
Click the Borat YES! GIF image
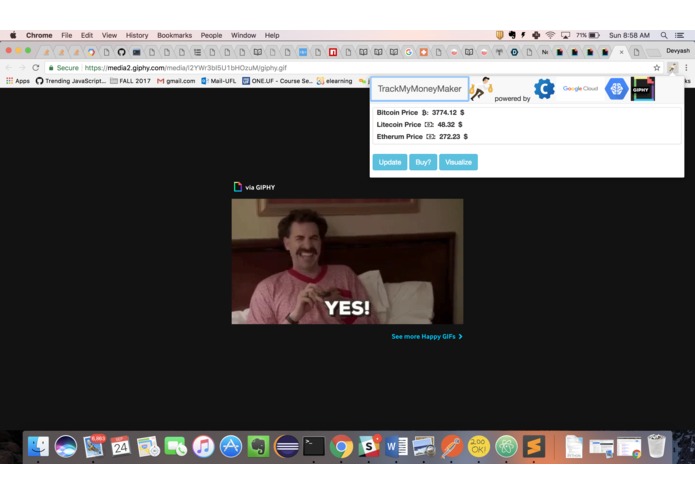point(348,261)
